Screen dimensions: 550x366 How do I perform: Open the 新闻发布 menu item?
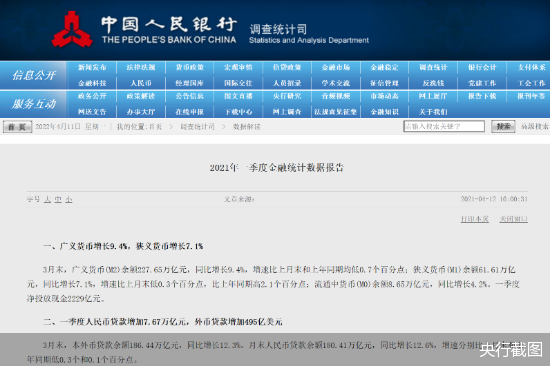tap(92, 67)
